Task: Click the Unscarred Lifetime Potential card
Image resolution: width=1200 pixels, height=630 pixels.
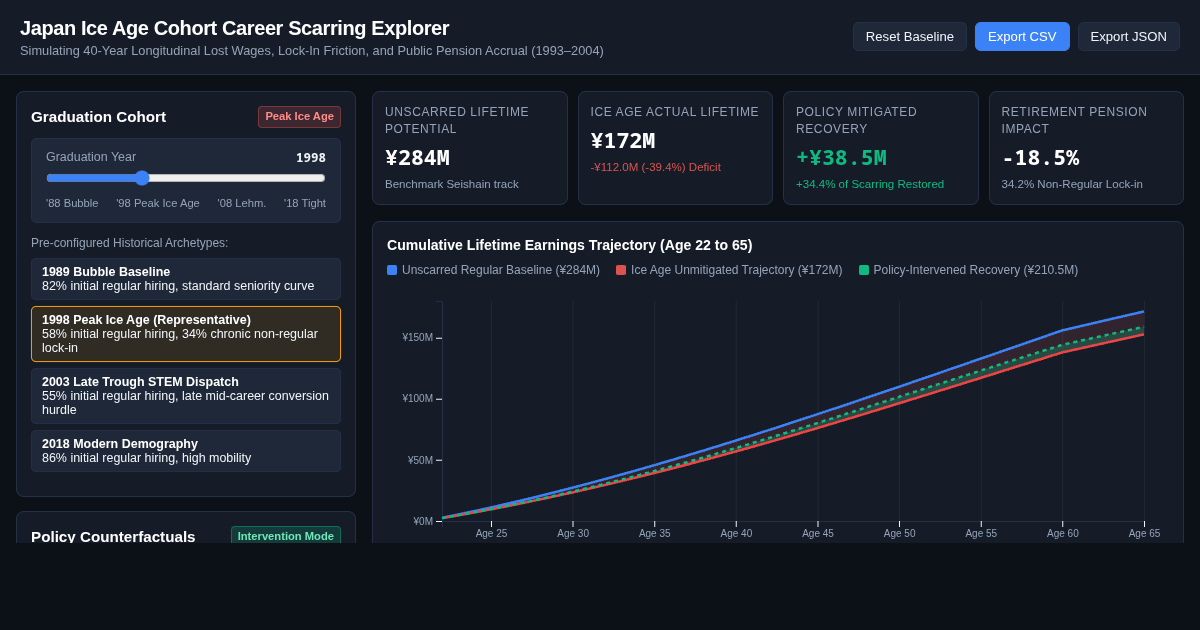Action: [x=470, y=148]
